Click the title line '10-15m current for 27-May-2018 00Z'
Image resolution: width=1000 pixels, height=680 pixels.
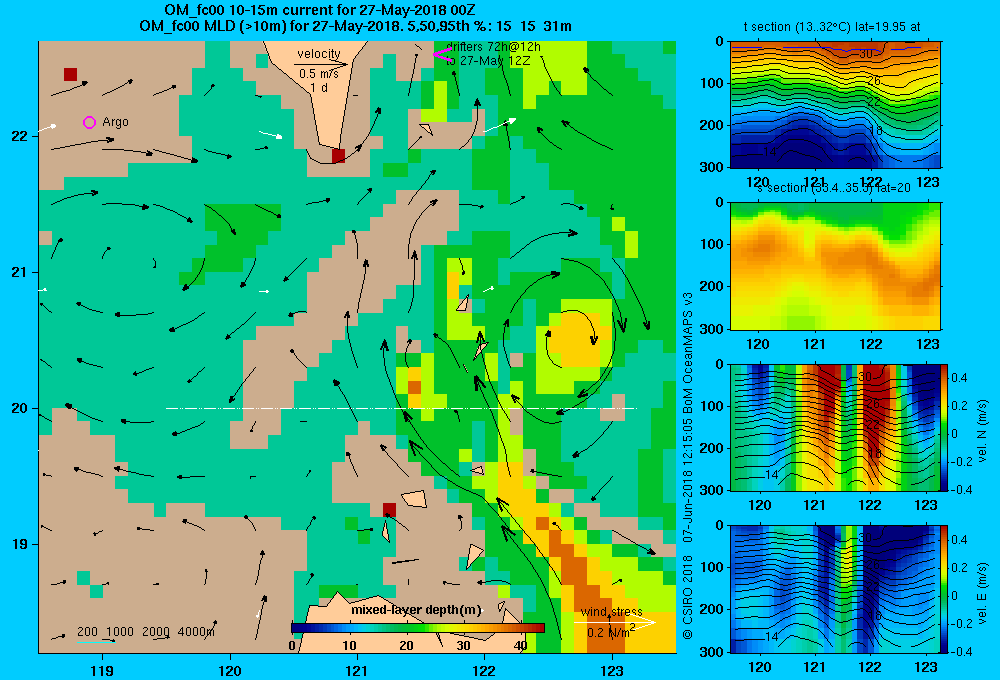point(320,10)
